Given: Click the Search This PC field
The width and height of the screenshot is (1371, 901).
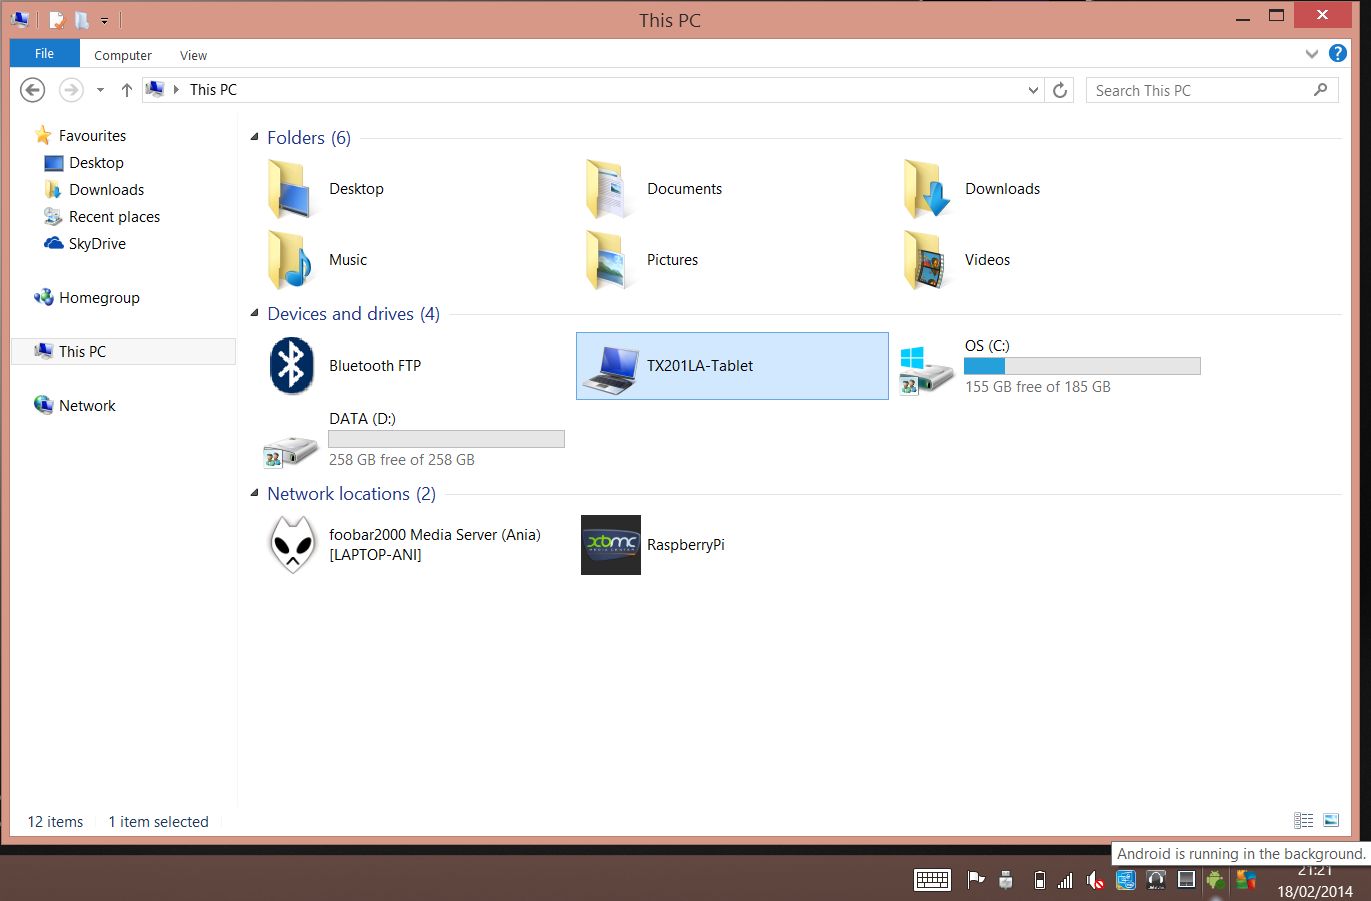Looking at the screenshot, I should [1211, 90].
